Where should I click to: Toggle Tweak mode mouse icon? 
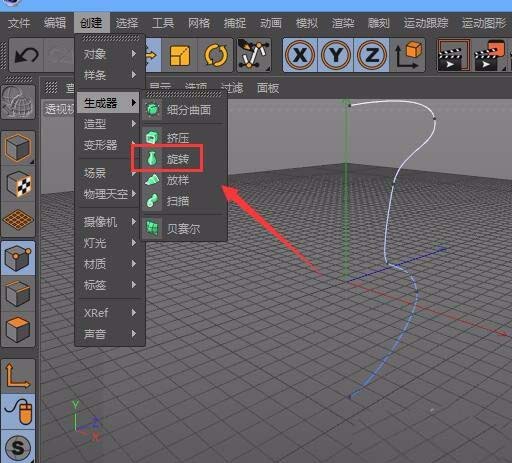pyautogui.click(x=18, y=411)
